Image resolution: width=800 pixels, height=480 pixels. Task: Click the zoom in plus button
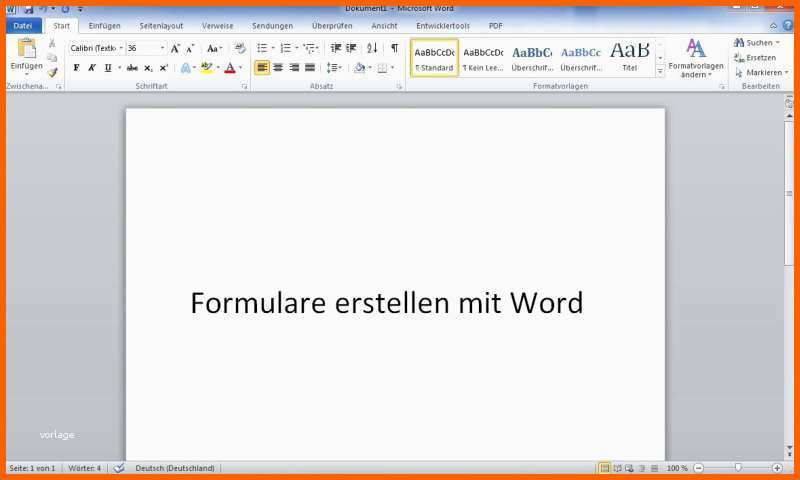[x=777, y=468]
